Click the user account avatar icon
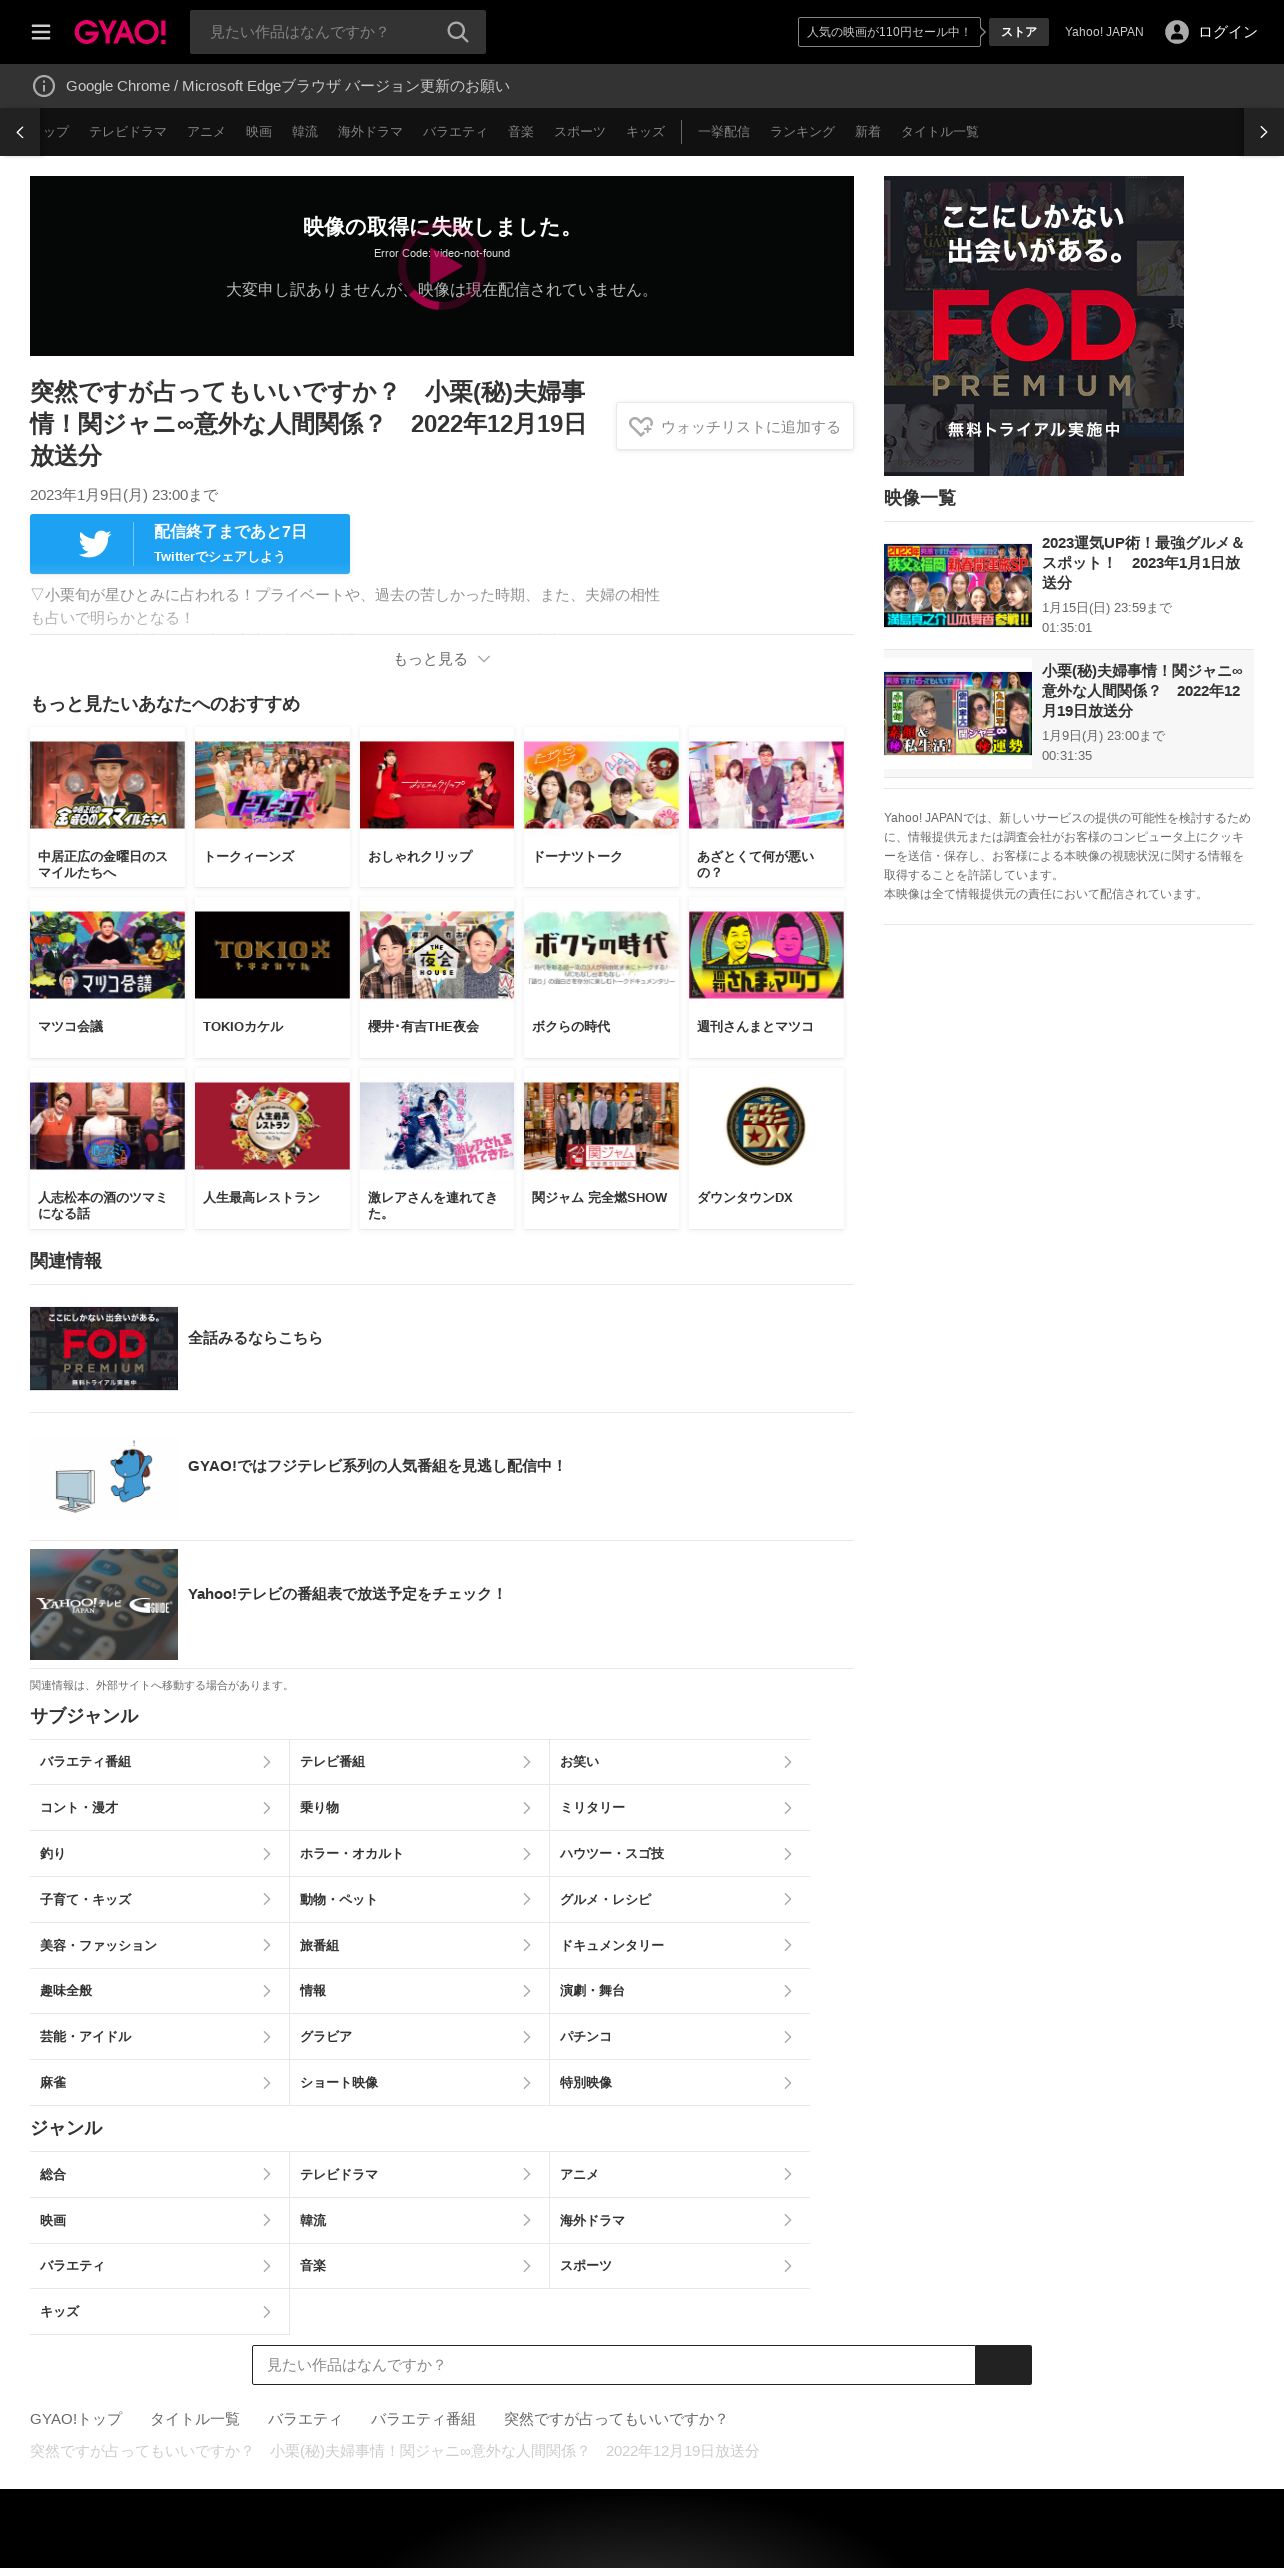 1177,32
